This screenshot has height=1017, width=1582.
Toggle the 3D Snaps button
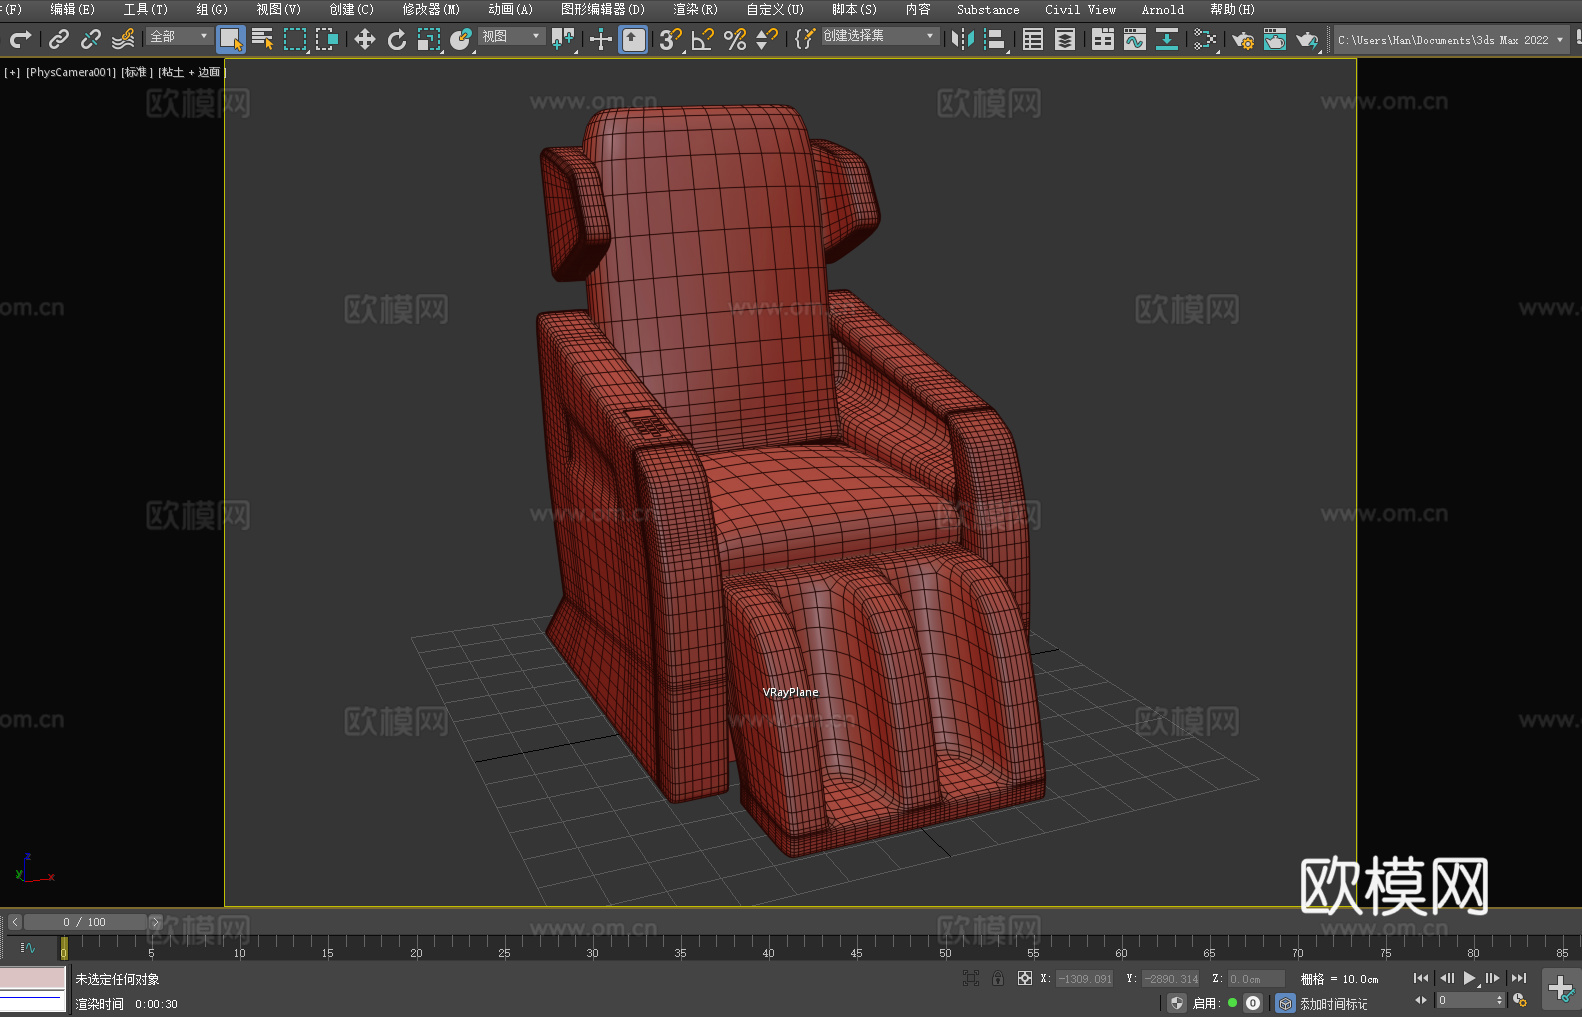point(670,39)
